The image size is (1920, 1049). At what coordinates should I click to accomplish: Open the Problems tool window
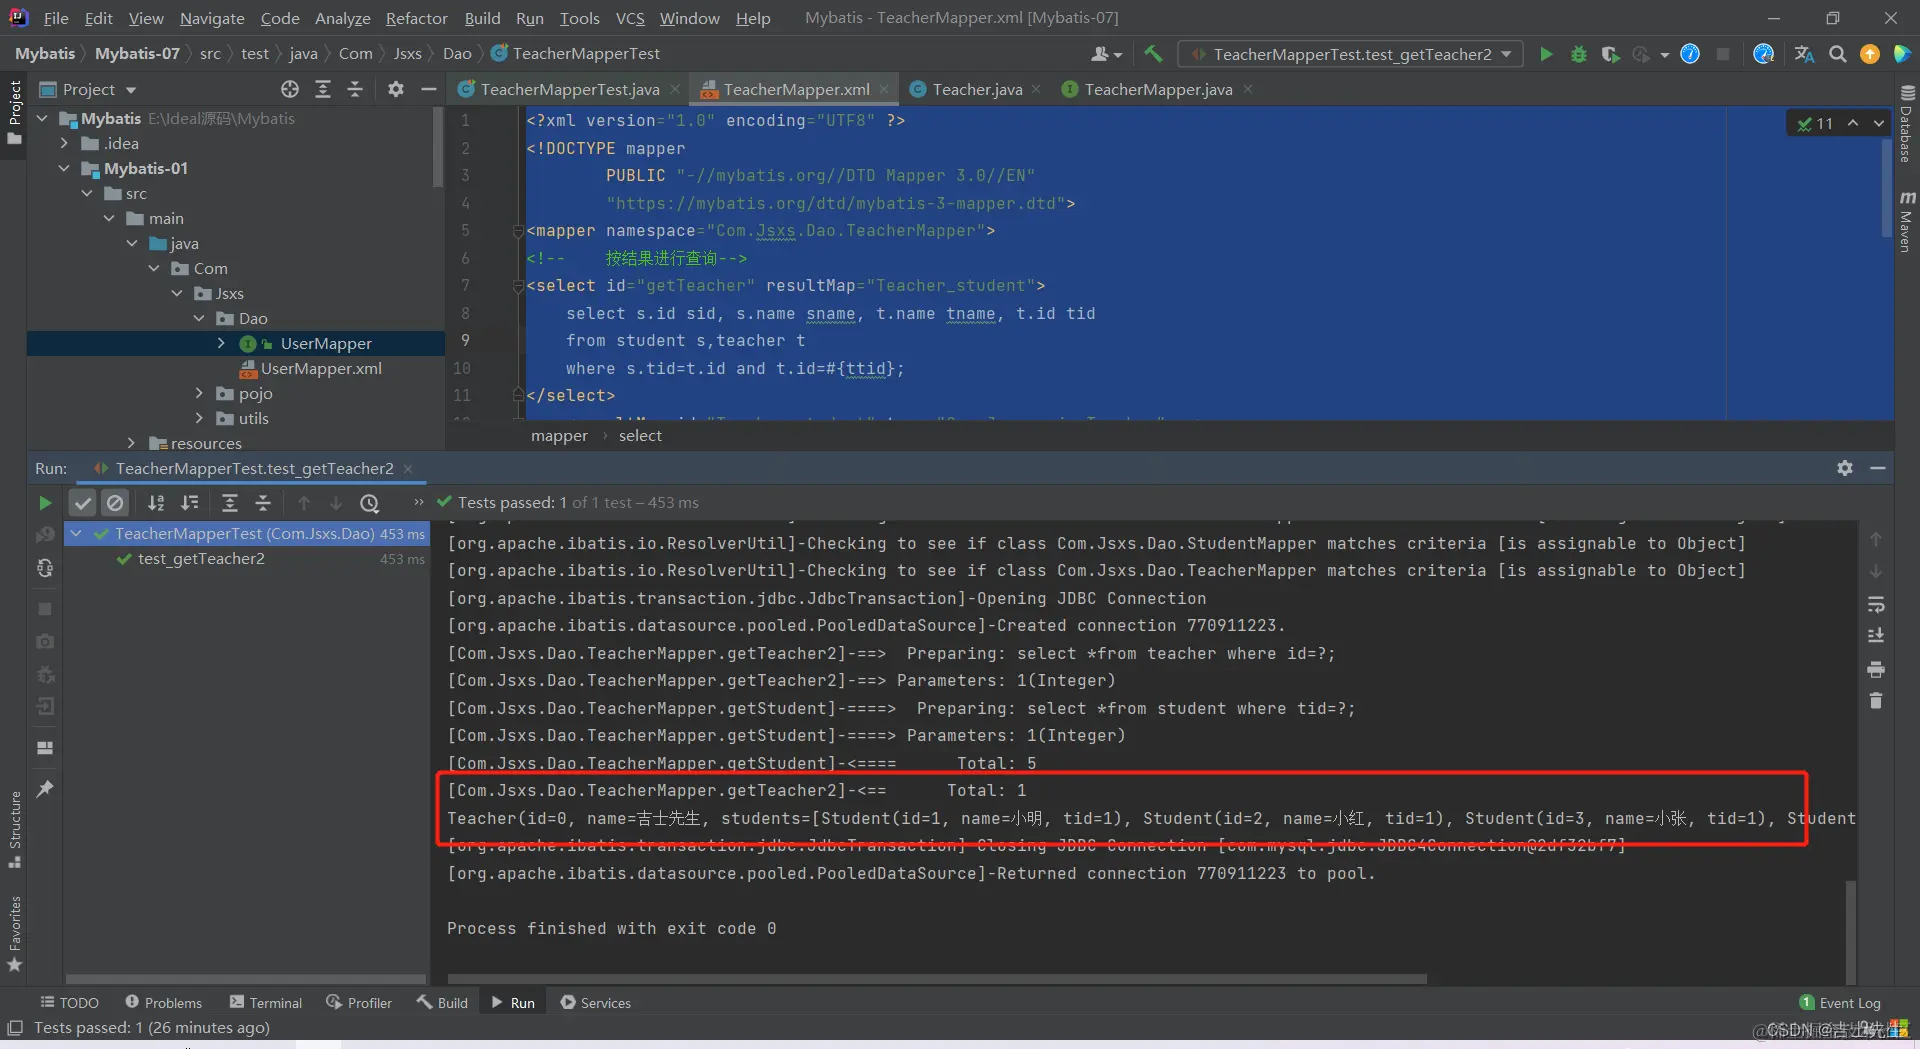pyautogui.click(x=163, y=1002)
